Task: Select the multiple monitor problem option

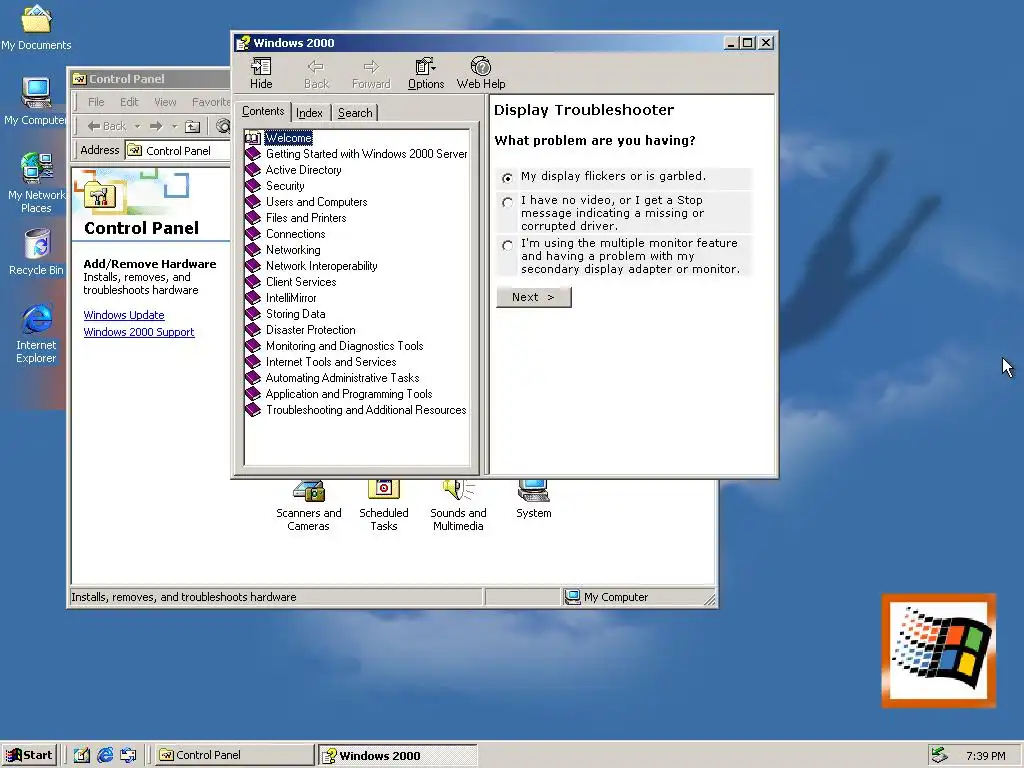Action: (507, 246)
